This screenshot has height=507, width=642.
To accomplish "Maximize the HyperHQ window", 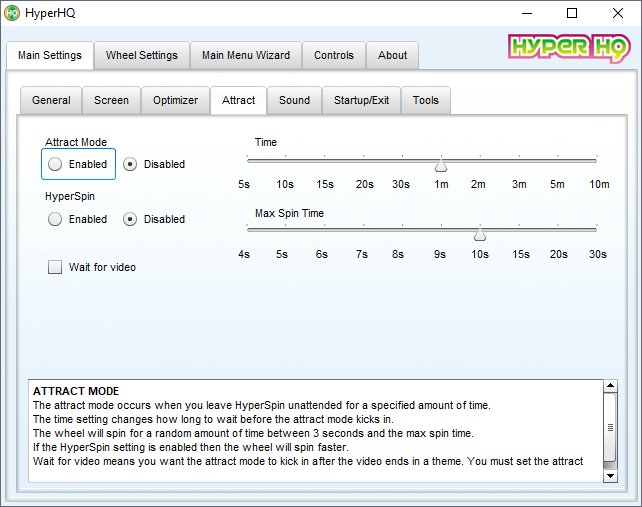I will coord(572,14).
